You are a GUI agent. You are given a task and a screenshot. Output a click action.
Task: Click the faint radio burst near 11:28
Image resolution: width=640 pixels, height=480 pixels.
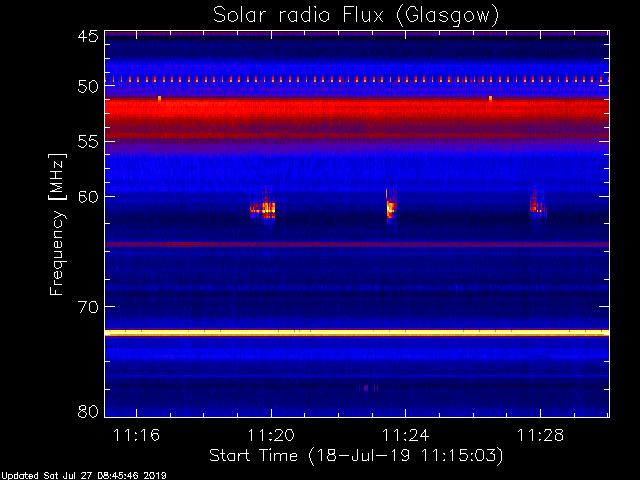coord(538,204)
